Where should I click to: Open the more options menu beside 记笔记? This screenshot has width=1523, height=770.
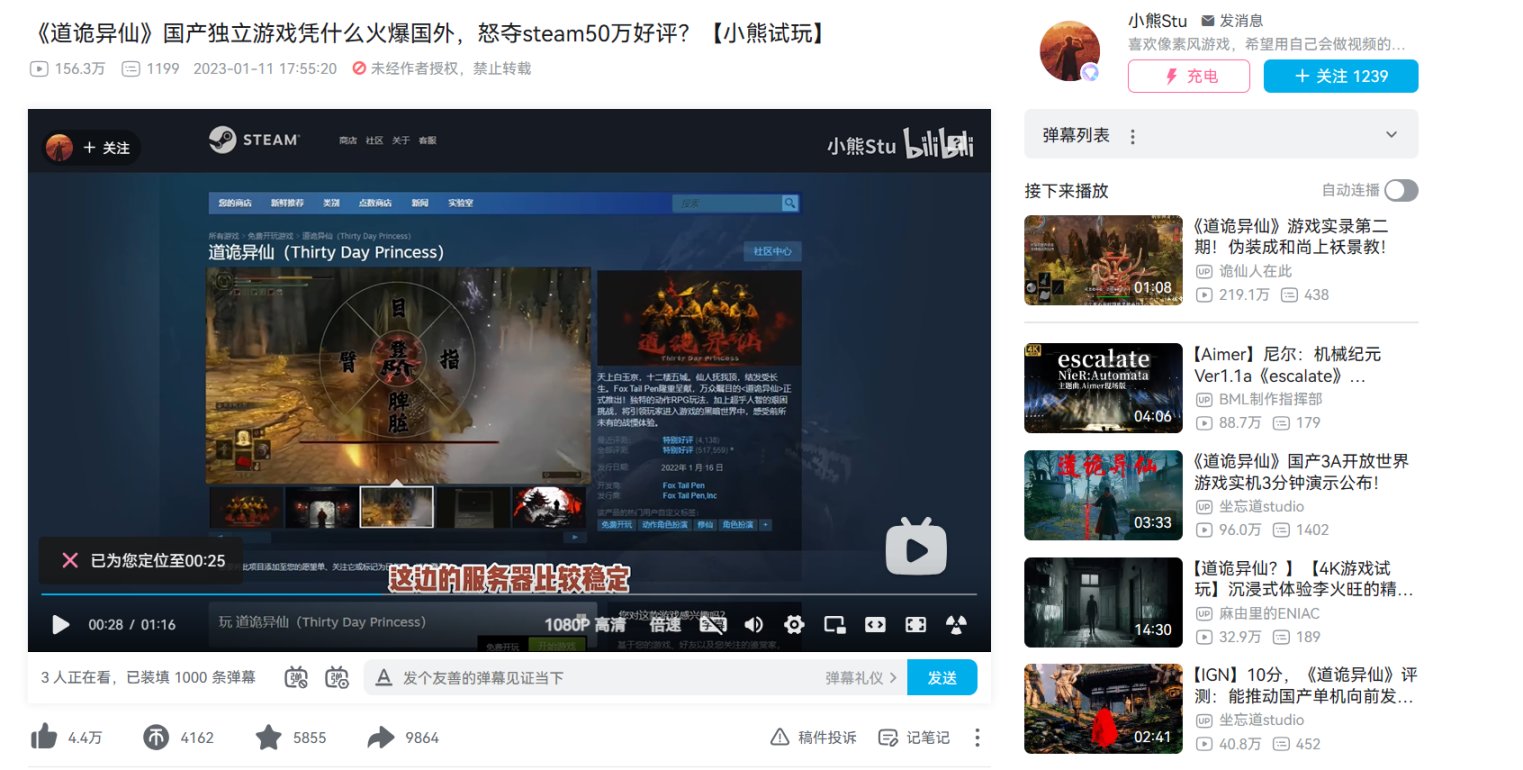(977, 738)
